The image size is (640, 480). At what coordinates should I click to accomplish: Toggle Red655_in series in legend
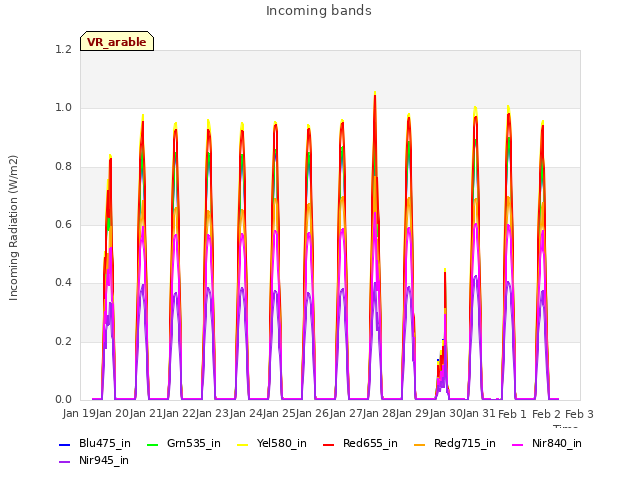(x=360, y=443)
